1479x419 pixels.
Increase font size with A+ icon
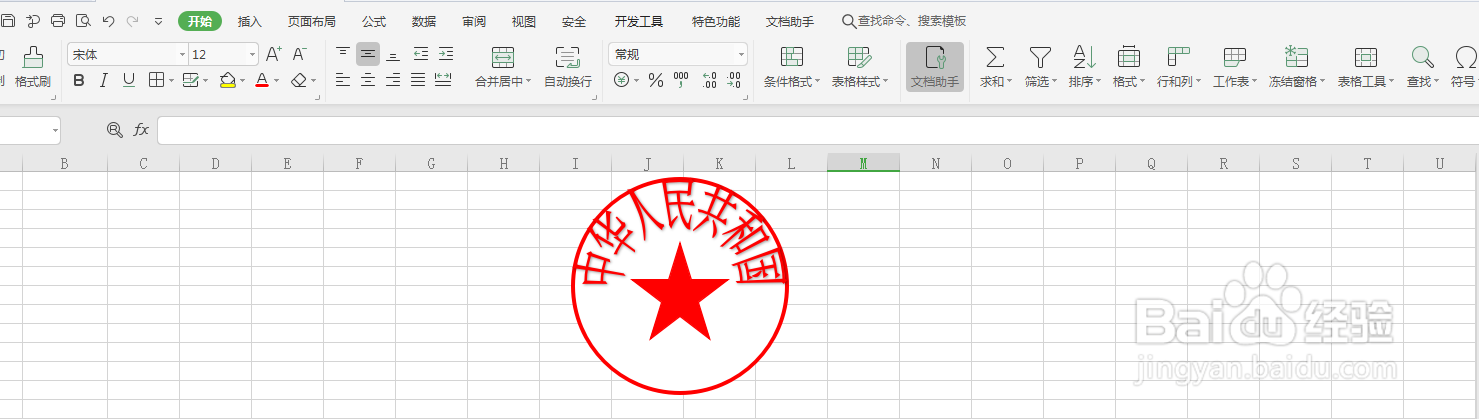274,54
